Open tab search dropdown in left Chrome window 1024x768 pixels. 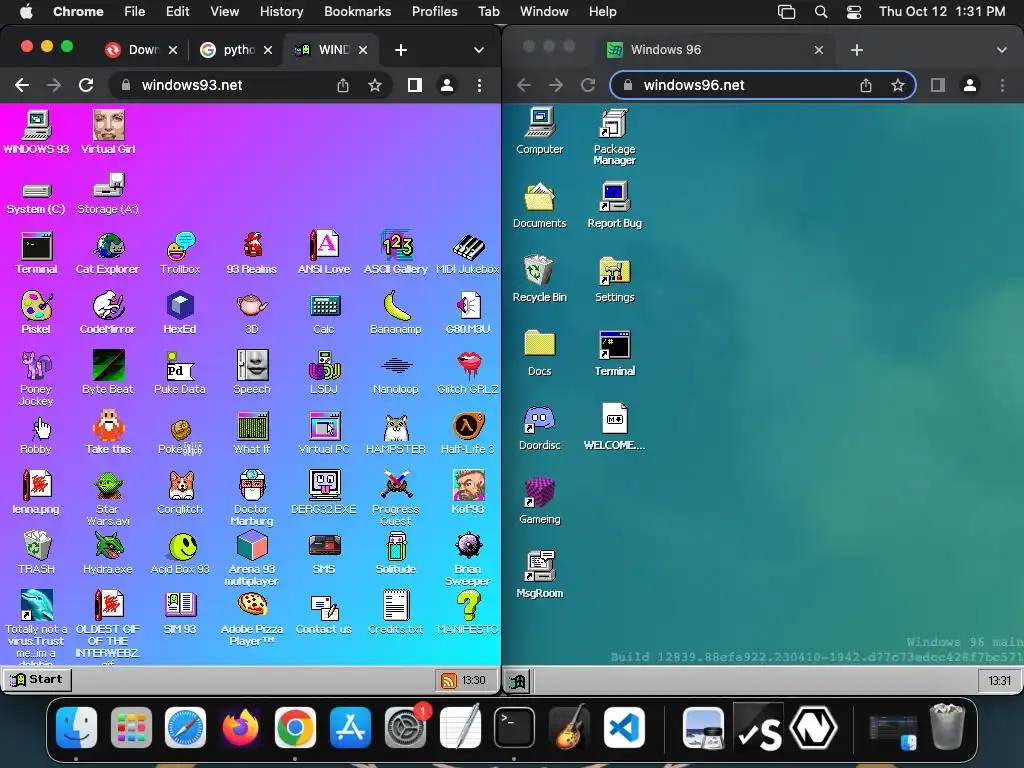[x=479, y=50]
